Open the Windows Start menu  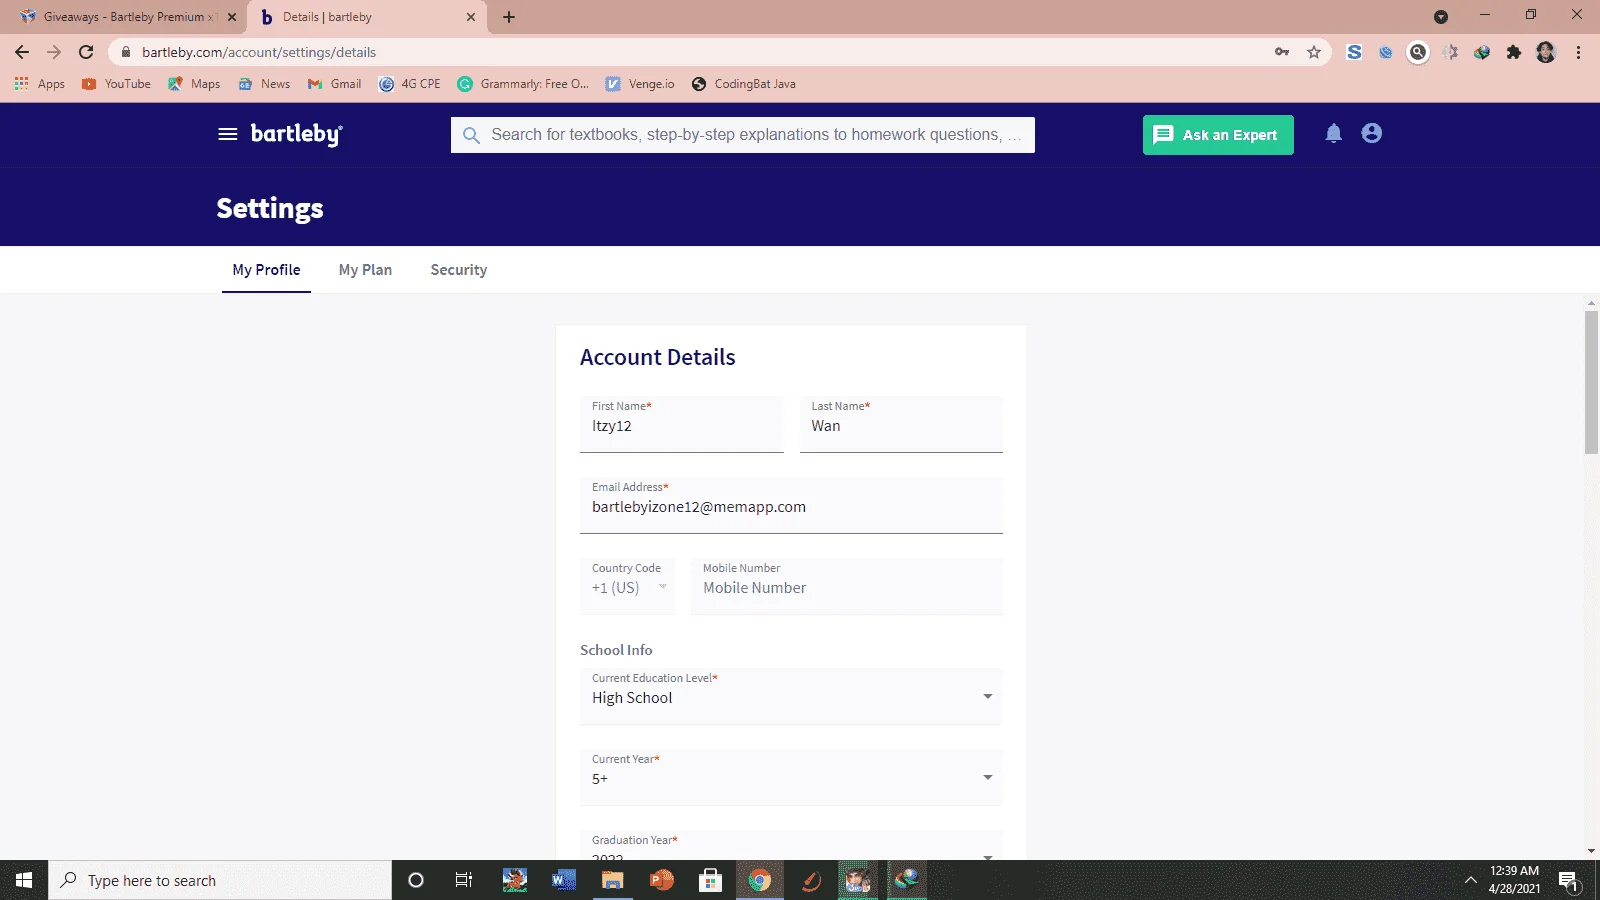pyautogui.click(x=24, y=880)
